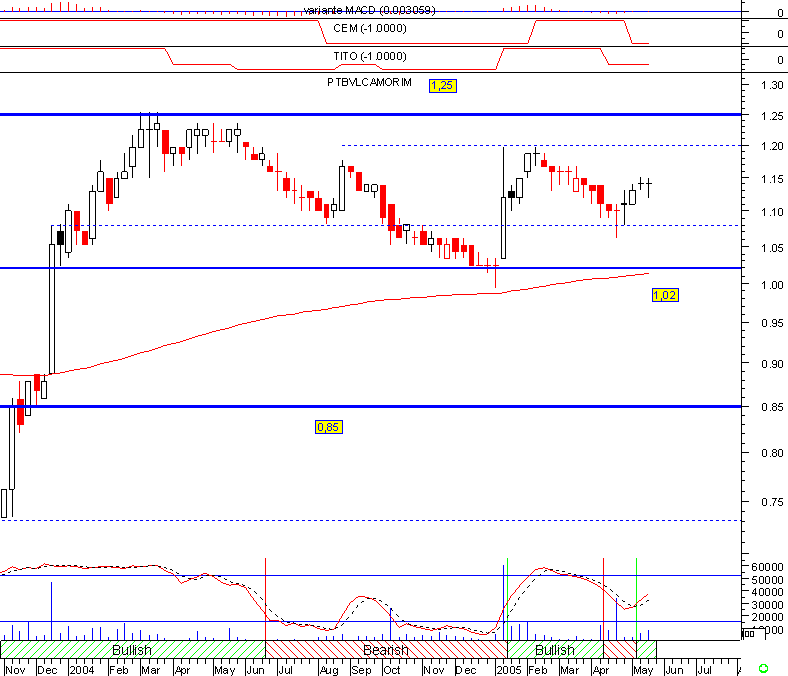Image resolution: width=788 pixels, height=676 pixels.
Task: Click the red vertical signal line in June 2004
Action: click(x=265, y=598)
